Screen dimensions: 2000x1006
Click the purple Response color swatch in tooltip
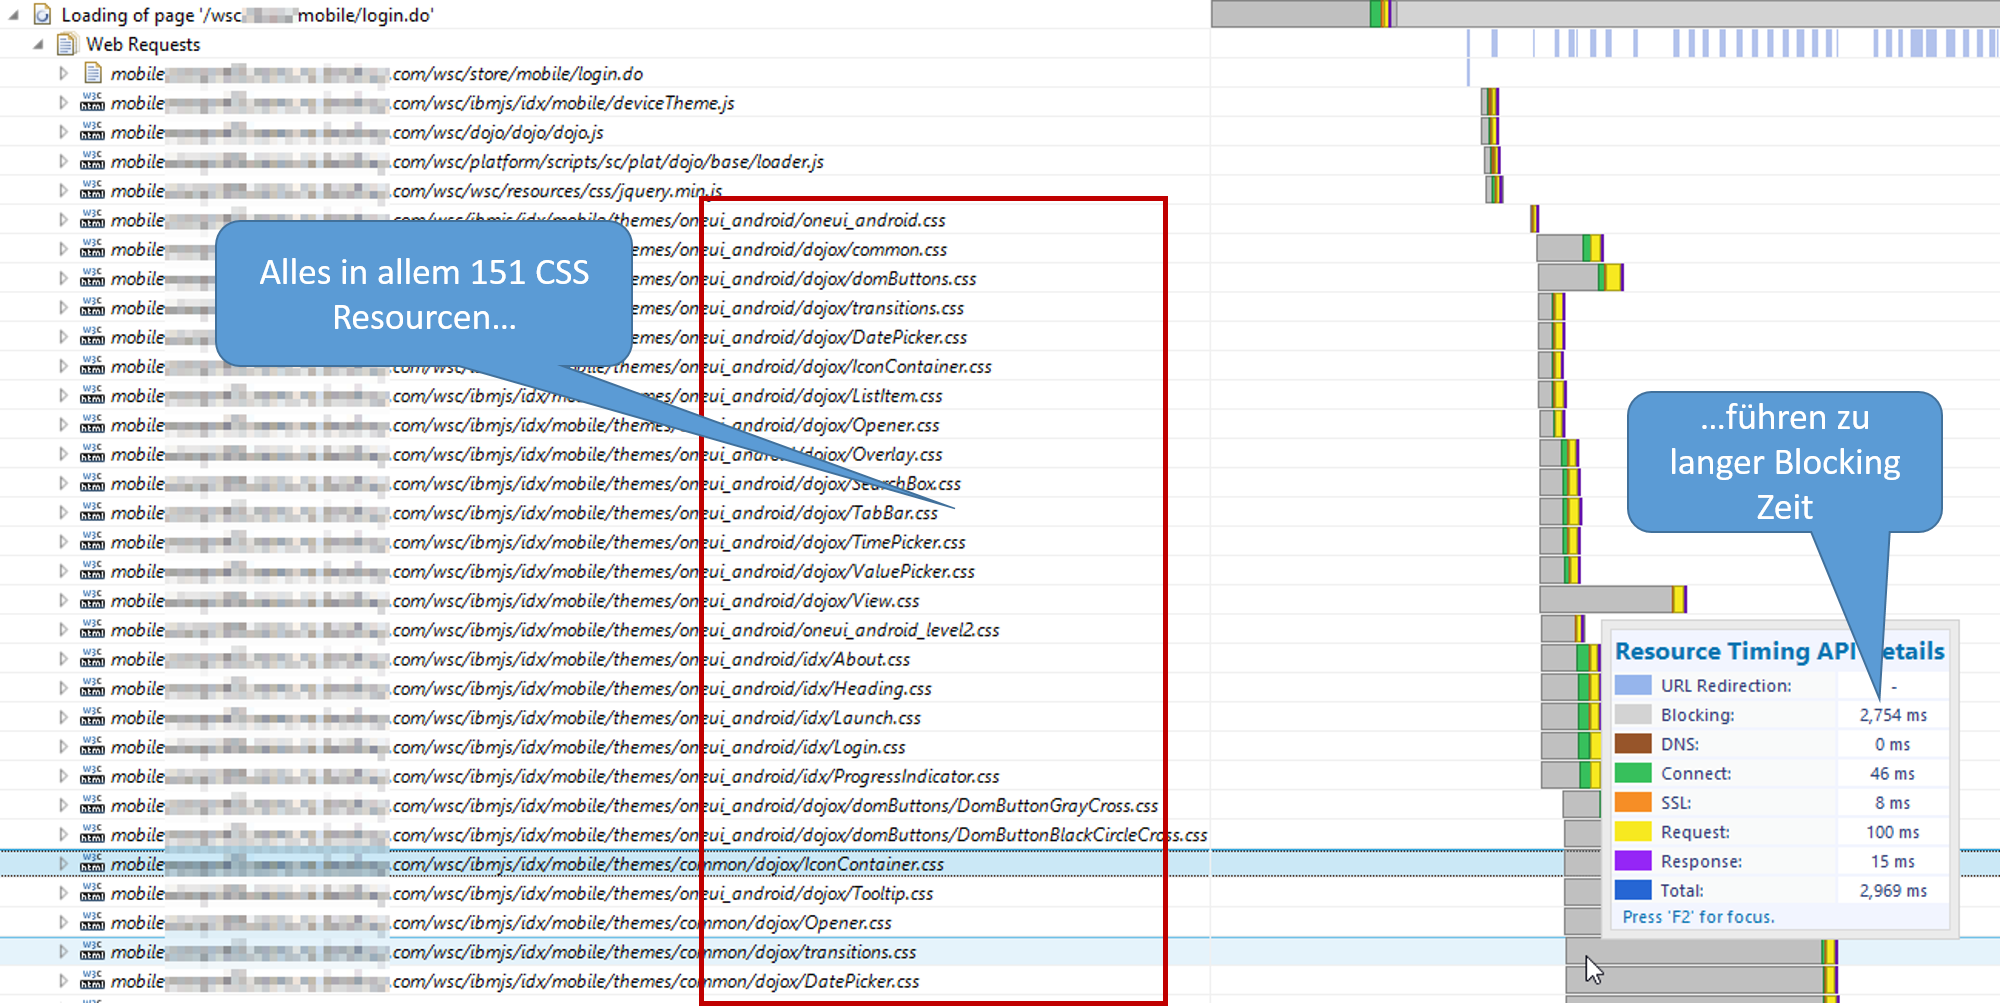tap(1632, 861)
